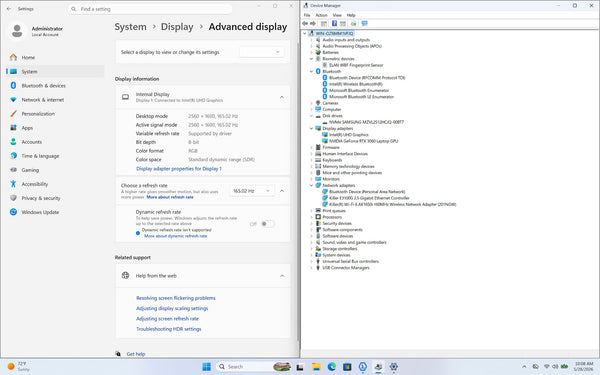This screenshot has height=375, width=600.
Task: Click the Administrator profile avatar
Action: tap(17, 31)
